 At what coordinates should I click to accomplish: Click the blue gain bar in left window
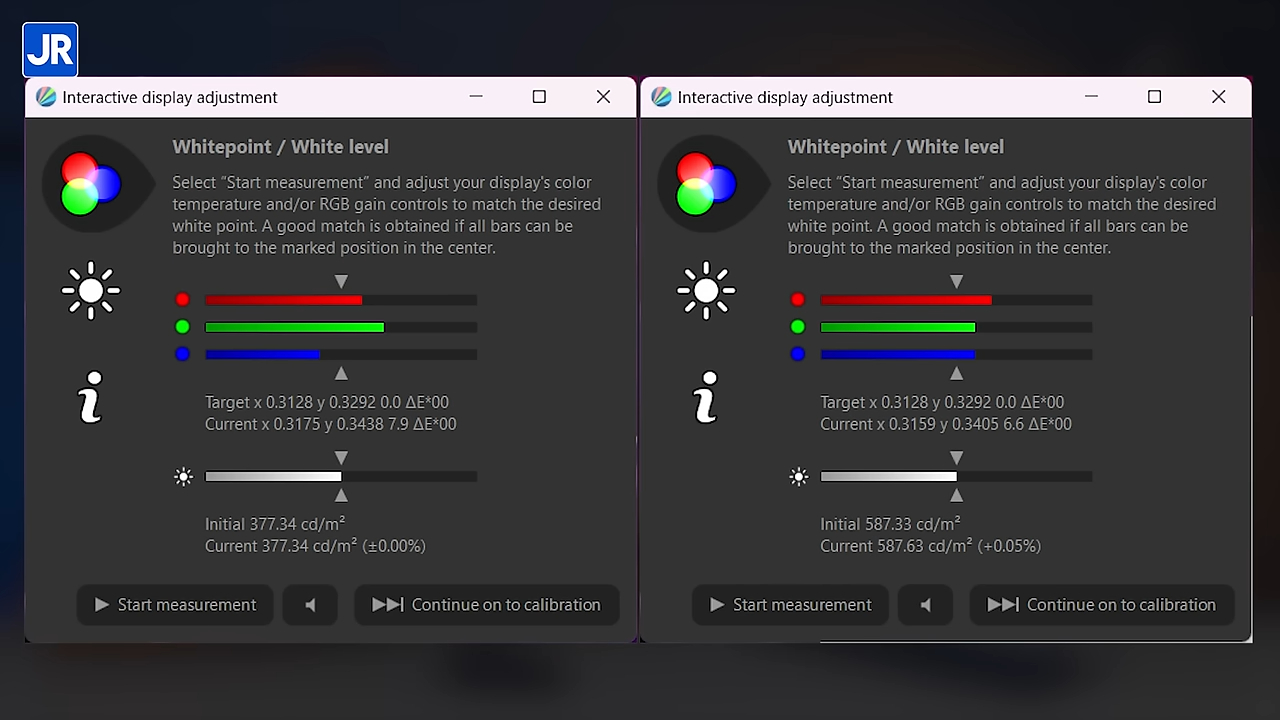coord(340,354)
